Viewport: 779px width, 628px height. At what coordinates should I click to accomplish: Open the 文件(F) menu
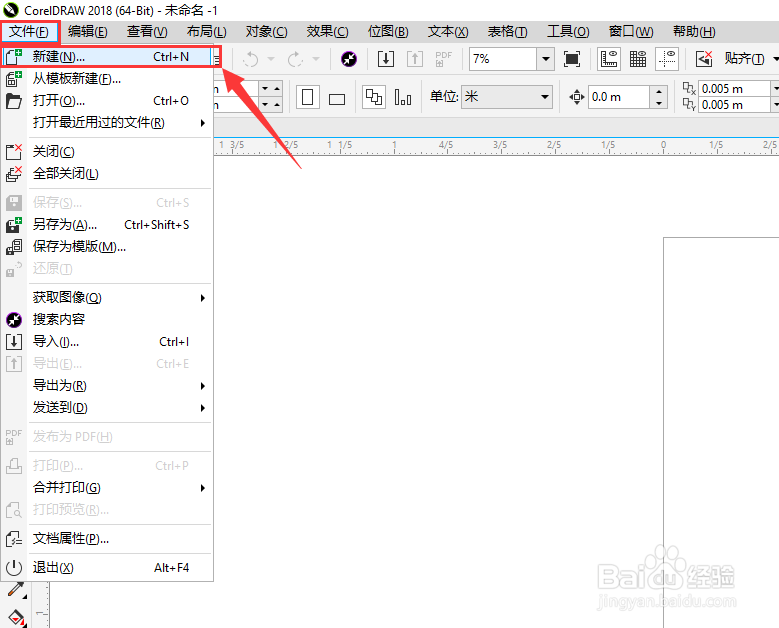[29, 32]
